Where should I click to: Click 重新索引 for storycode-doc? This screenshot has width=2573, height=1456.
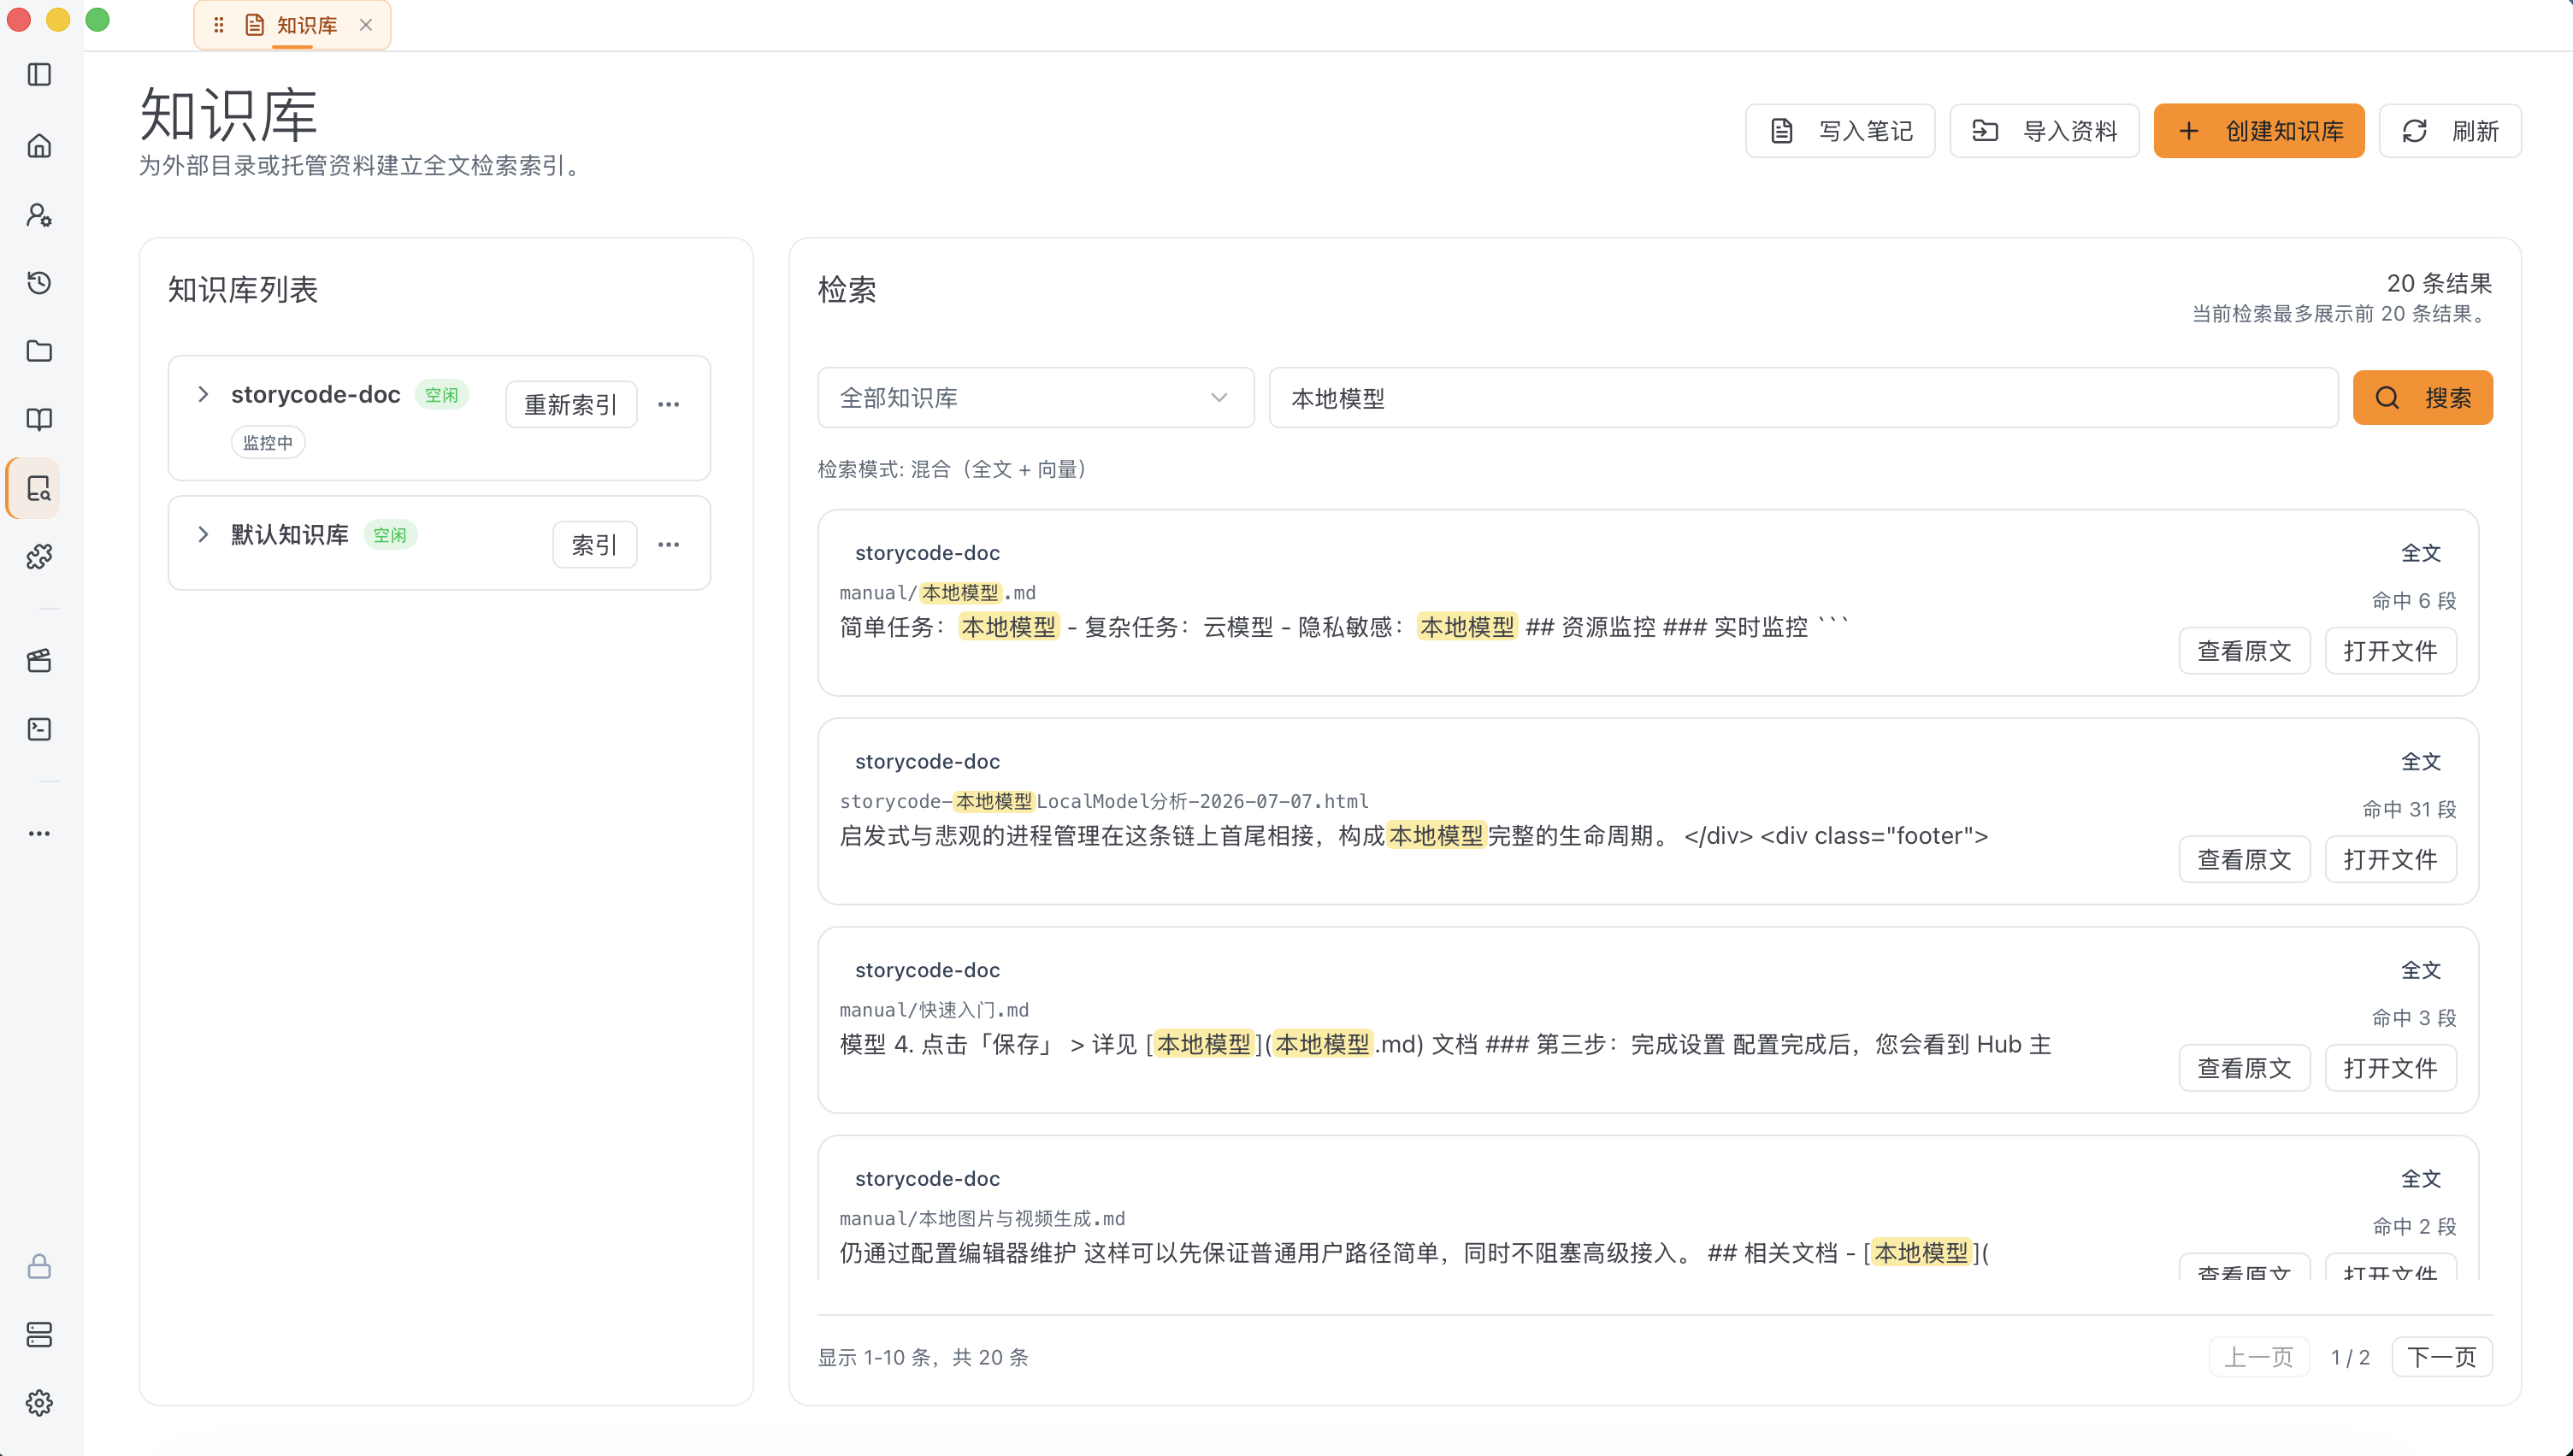point(571,404)
